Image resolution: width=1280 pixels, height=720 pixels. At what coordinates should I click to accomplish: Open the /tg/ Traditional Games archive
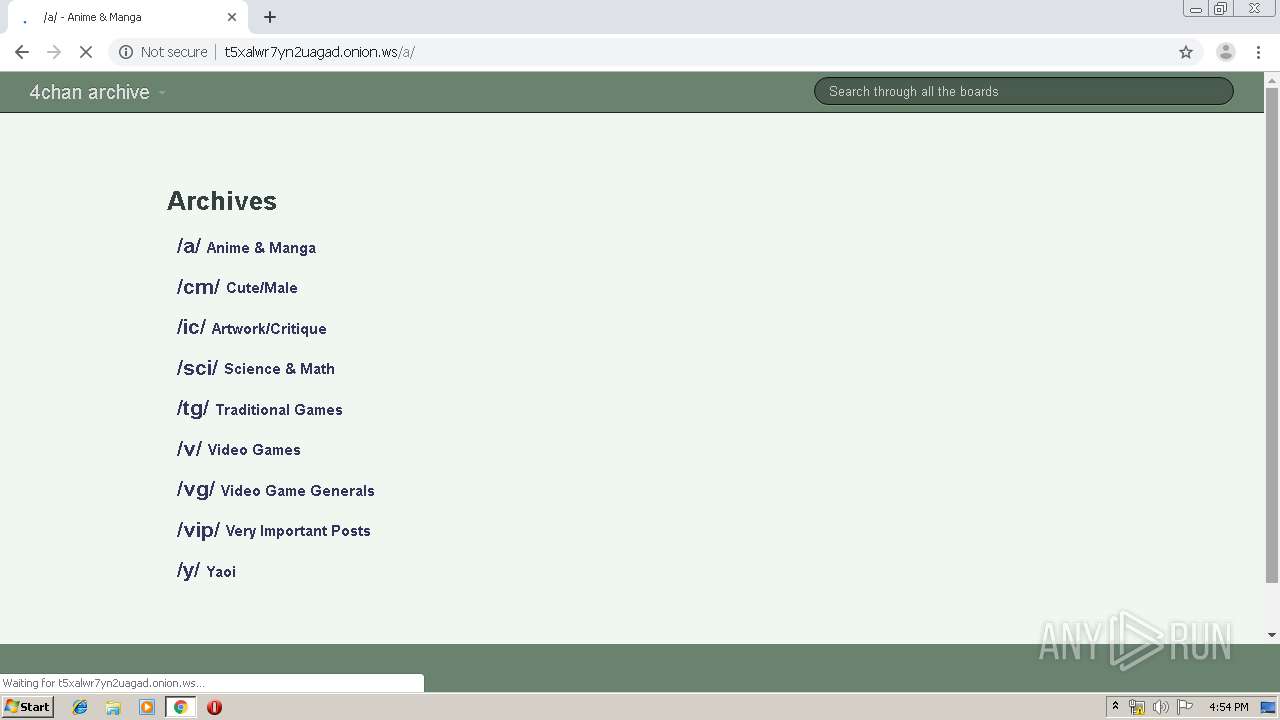(x=260, y=408)
